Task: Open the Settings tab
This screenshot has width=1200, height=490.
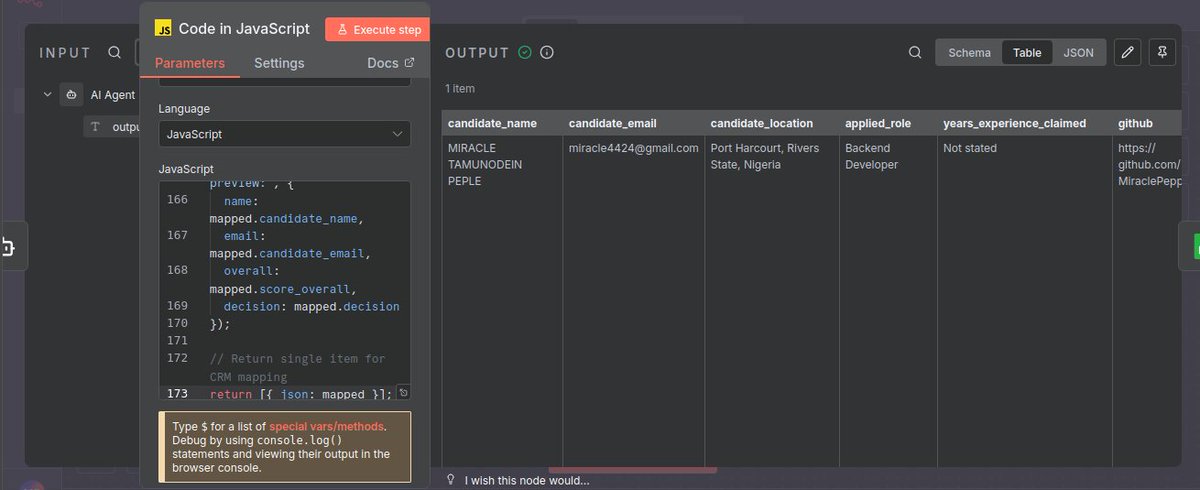Action: point(279,63)
